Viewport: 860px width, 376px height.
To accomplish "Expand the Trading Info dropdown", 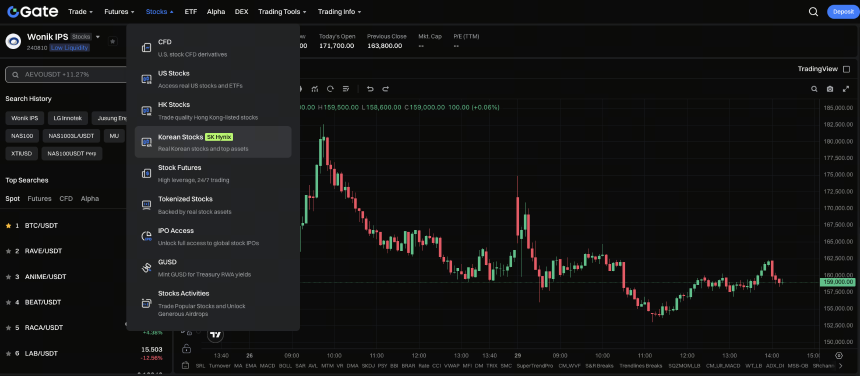I will pyautogui.click(x=340, y=12).
